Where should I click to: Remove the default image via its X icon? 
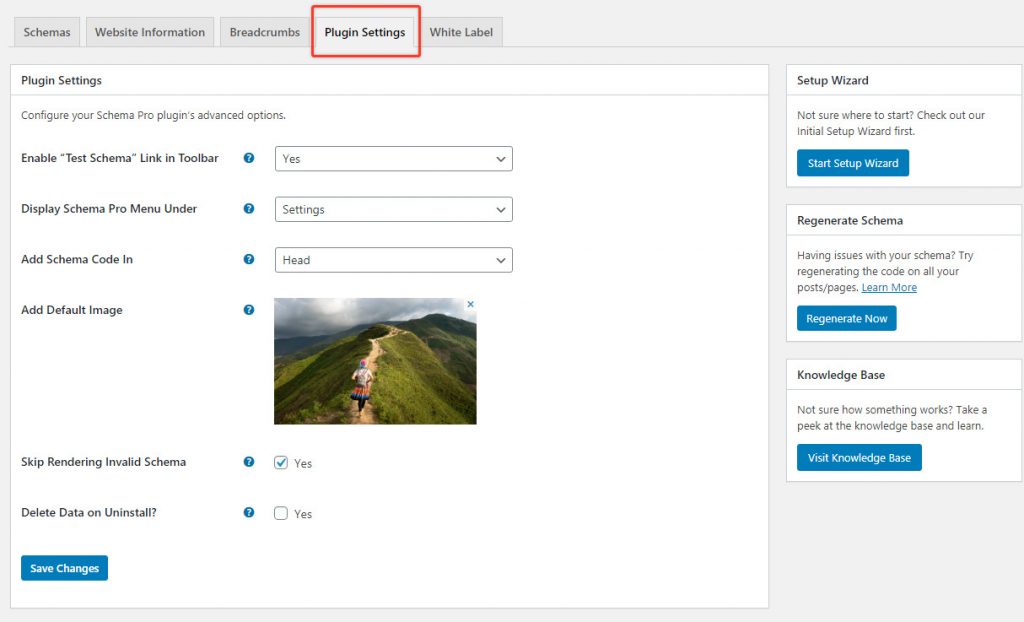470,303
